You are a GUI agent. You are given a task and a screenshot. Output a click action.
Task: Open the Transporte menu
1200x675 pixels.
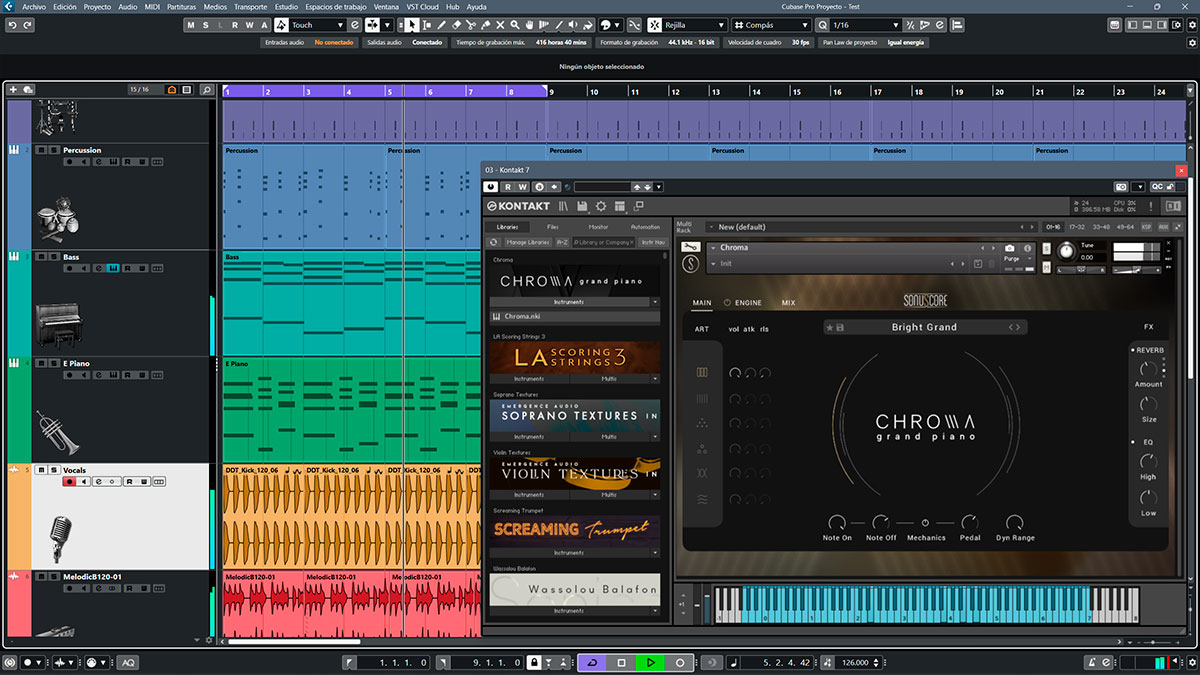(250, 6)
